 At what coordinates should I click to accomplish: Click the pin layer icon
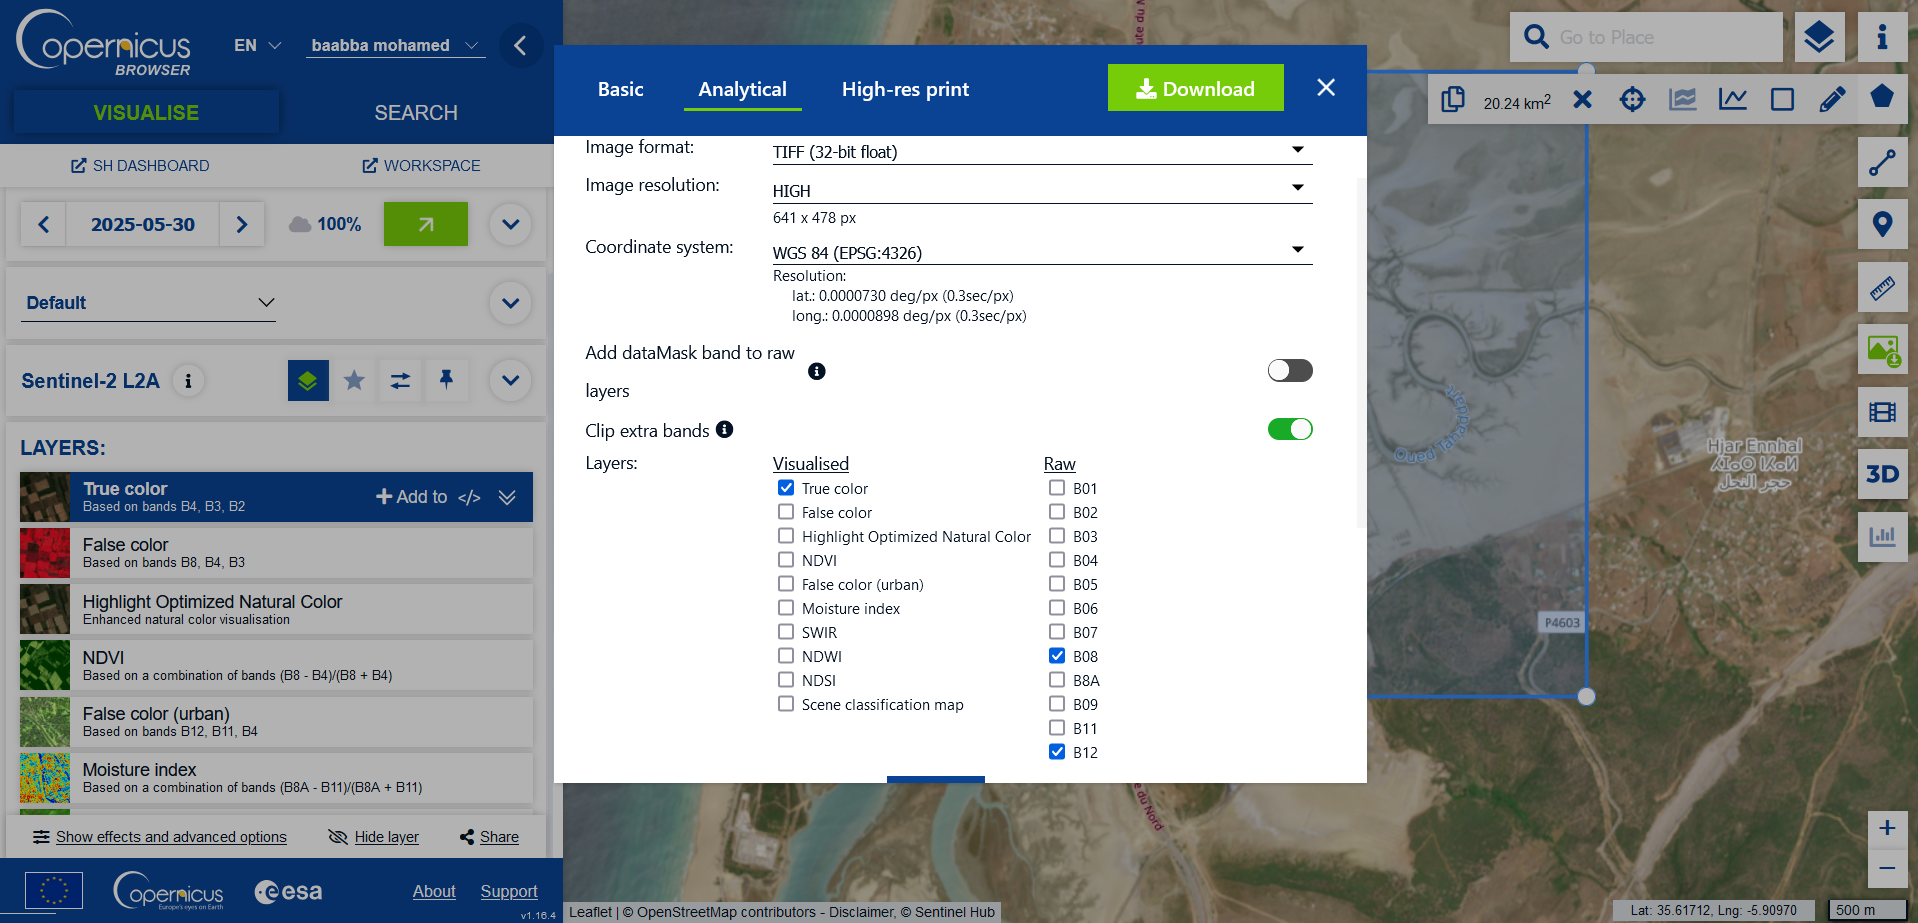coord(446,380)
